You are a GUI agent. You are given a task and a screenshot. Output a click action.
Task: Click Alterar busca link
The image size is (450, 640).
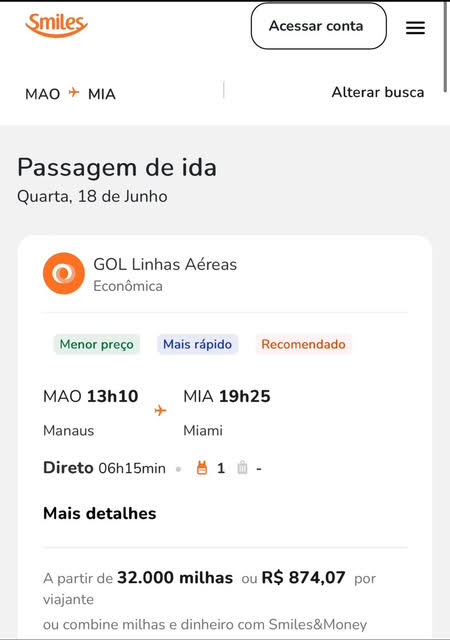tap(378, 92)
